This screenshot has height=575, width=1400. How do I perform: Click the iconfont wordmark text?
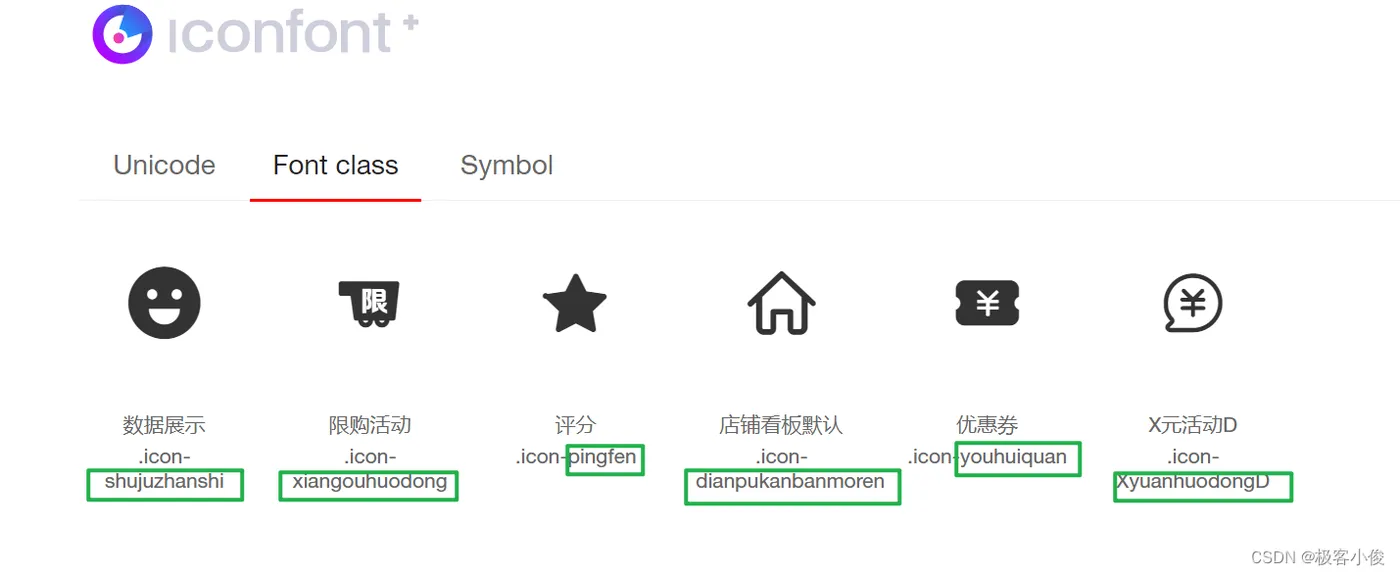pos(280,32)
